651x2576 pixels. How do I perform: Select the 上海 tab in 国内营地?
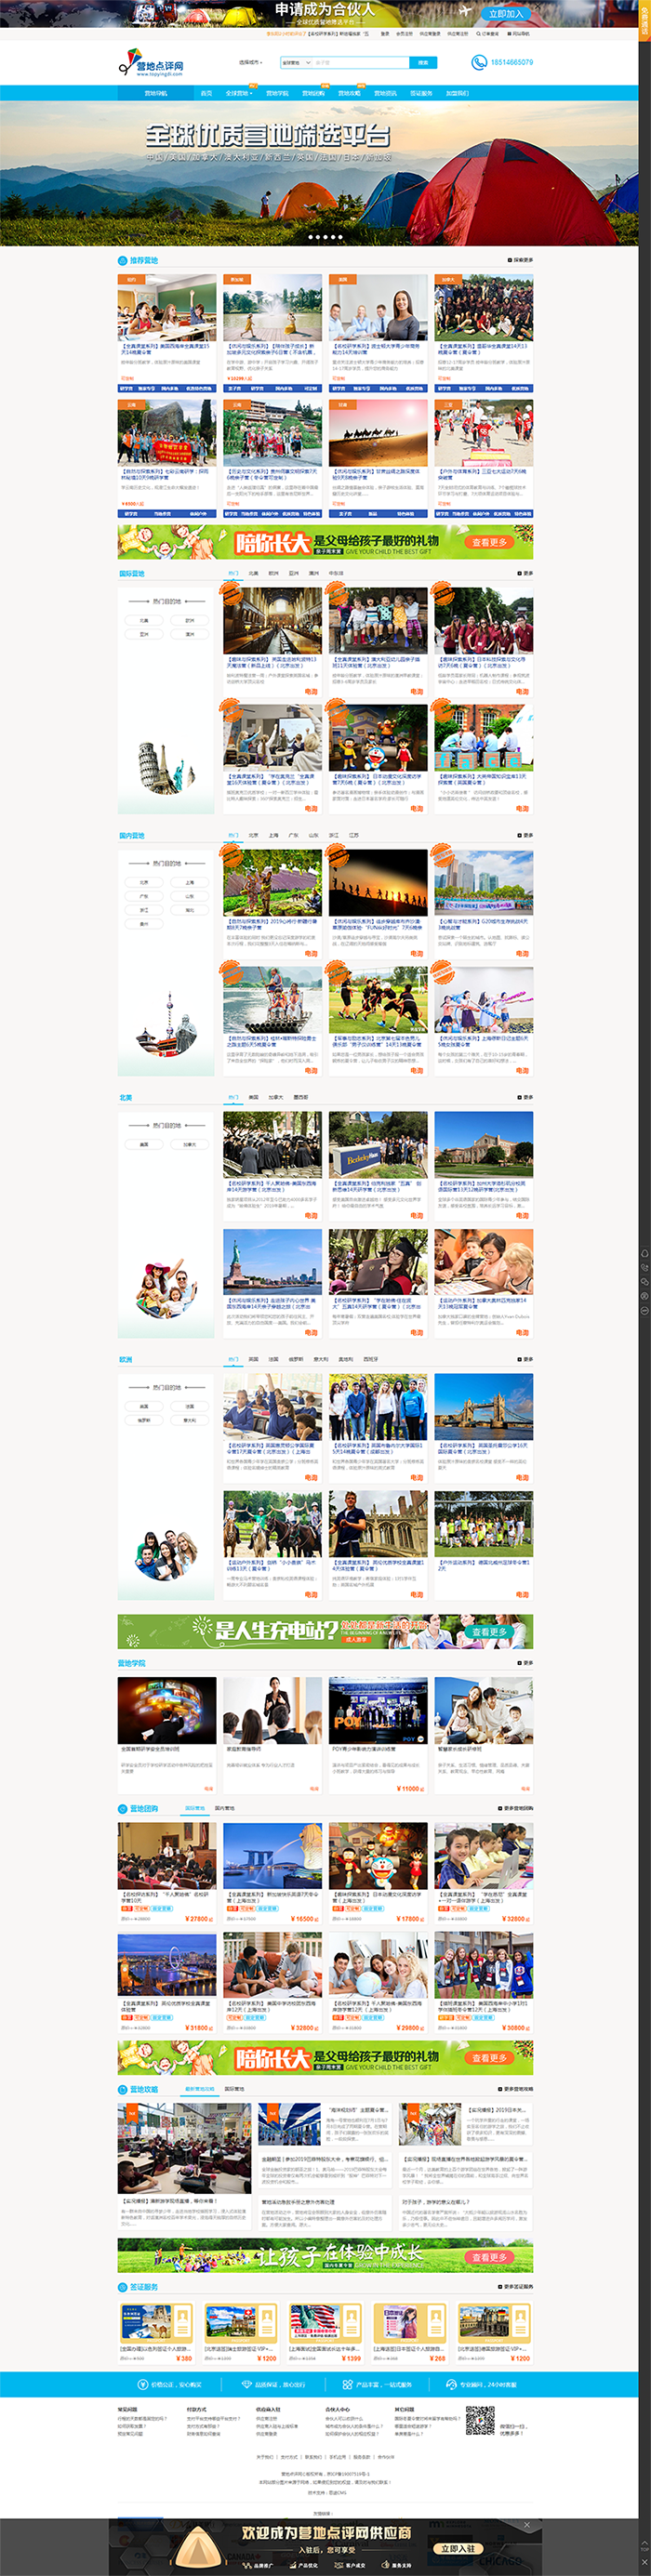pos(273,835)
